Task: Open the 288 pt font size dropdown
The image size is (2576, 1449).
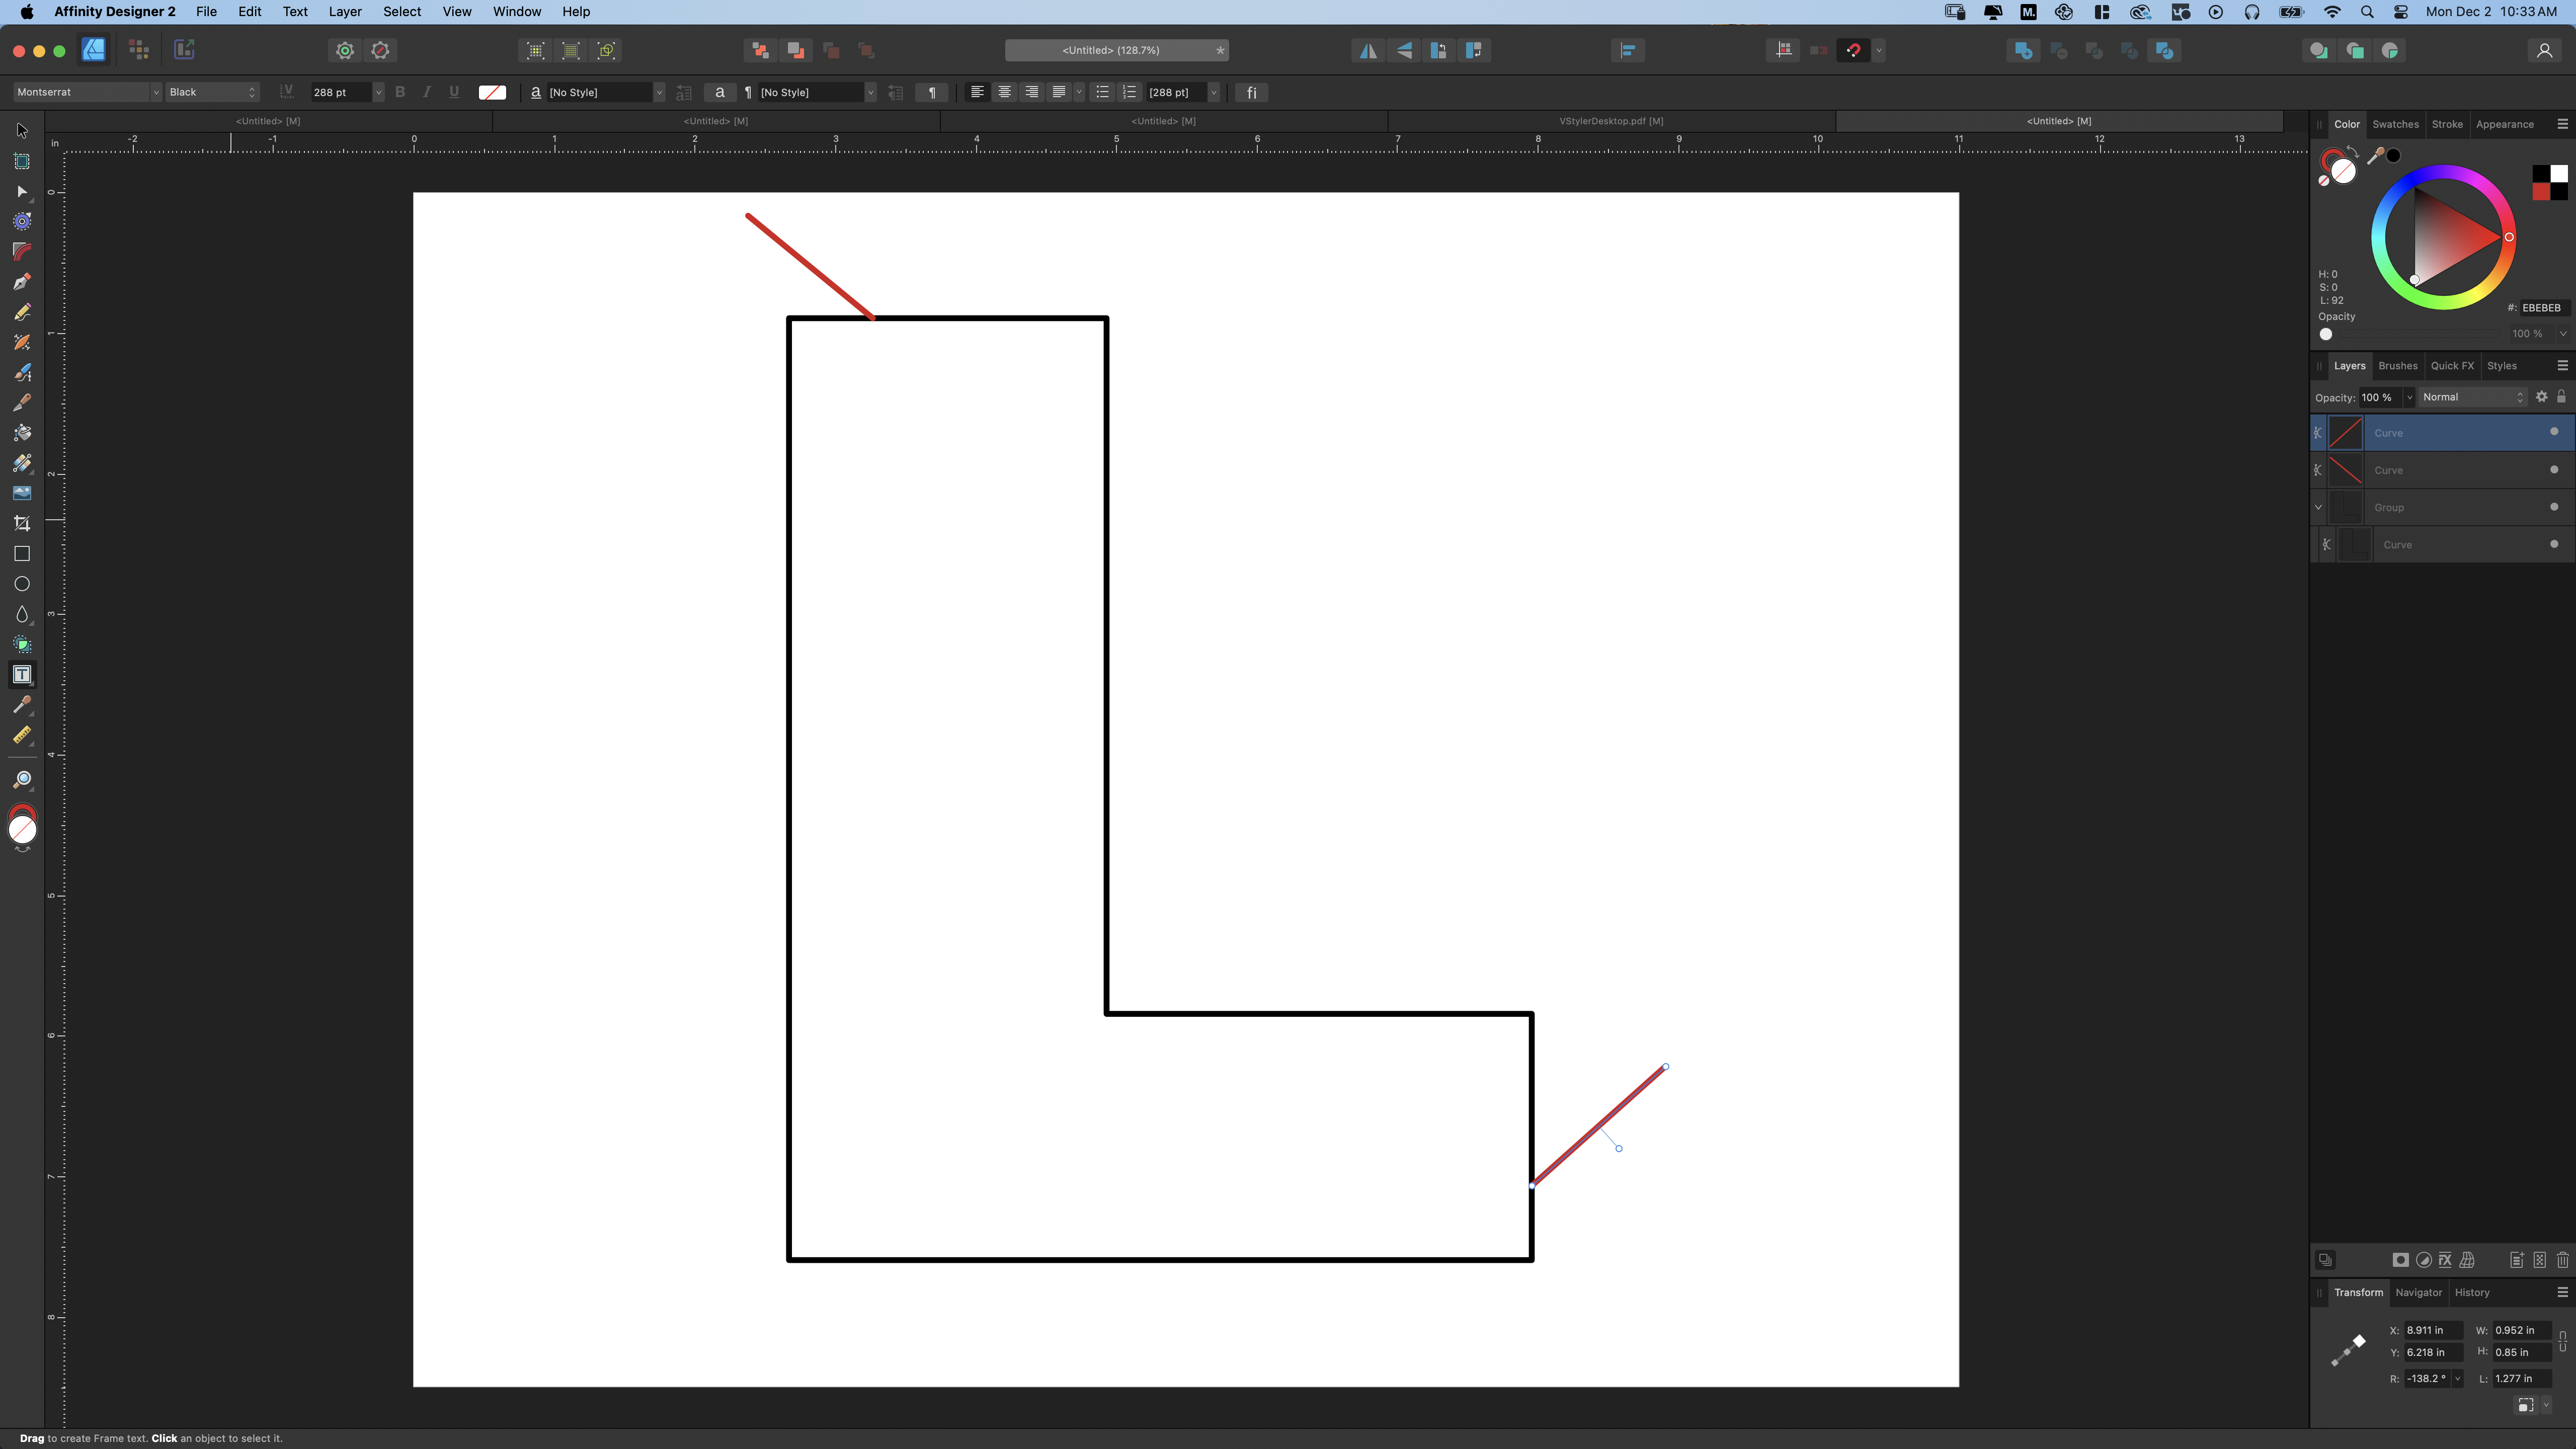Action: tap(378, 92)
